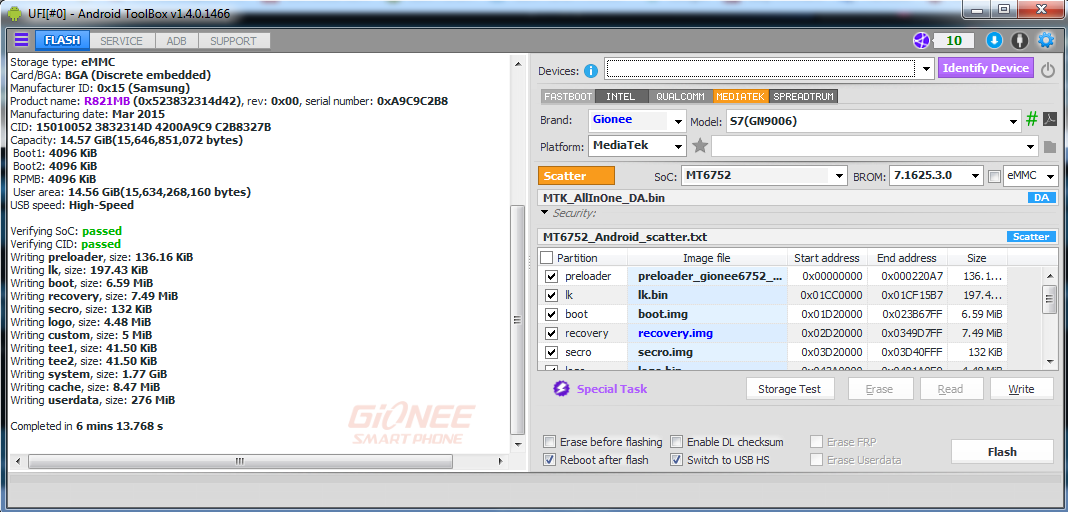Open the Brand dropdown showing Gionee
This screenshot has width=1068, height=512.
tap(678, 121)
